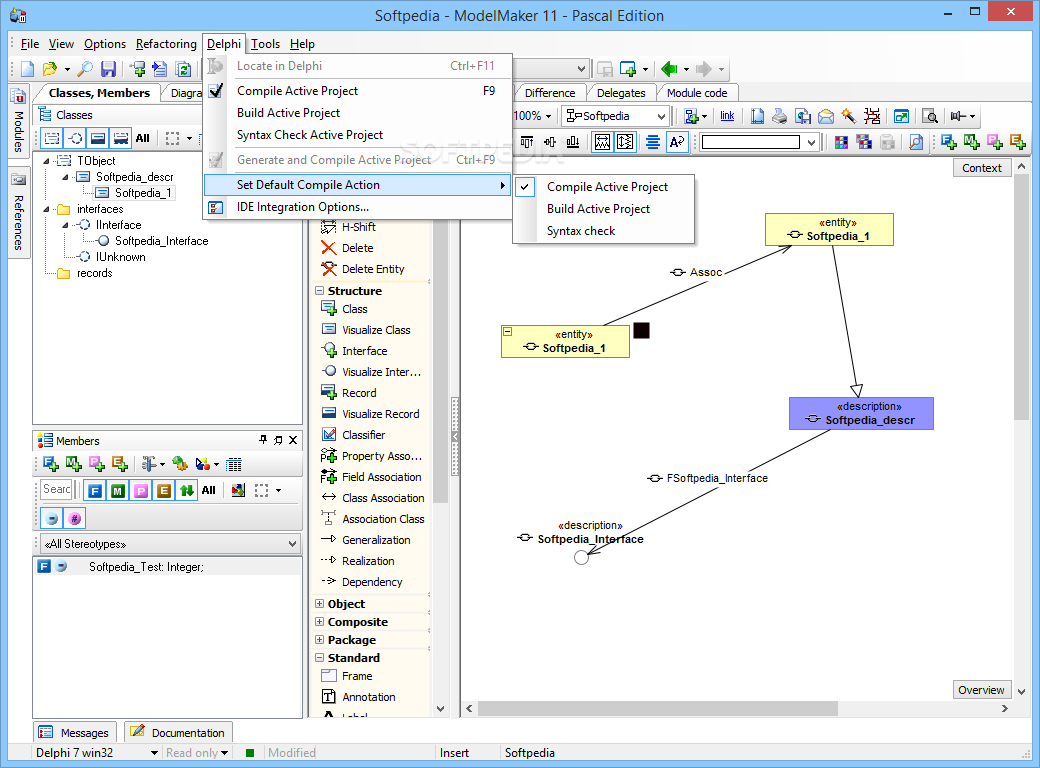Select the Record tool in palette

click(358, 393)
